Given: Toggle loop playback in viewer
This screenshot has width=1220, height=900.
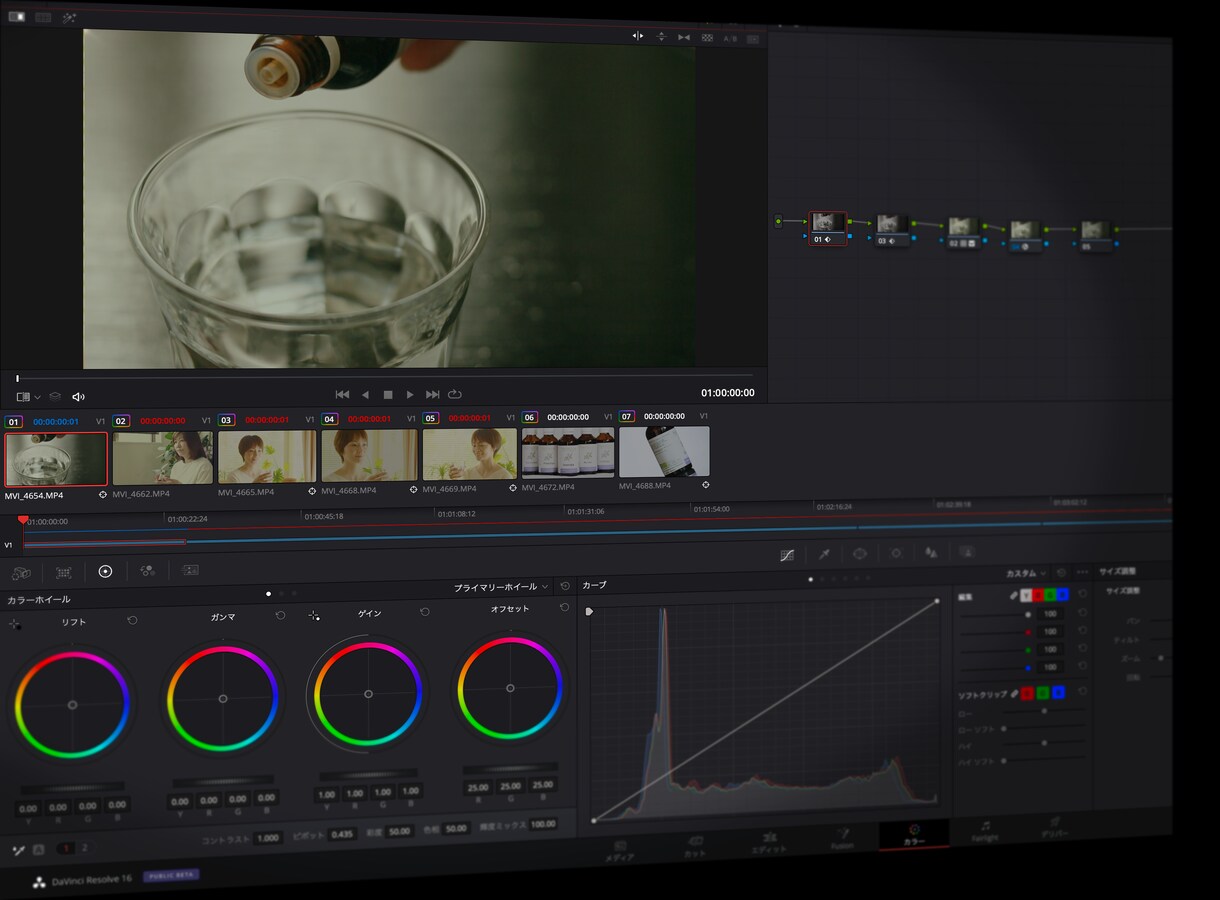Looking at the screenshot, I should coord(455,395).
